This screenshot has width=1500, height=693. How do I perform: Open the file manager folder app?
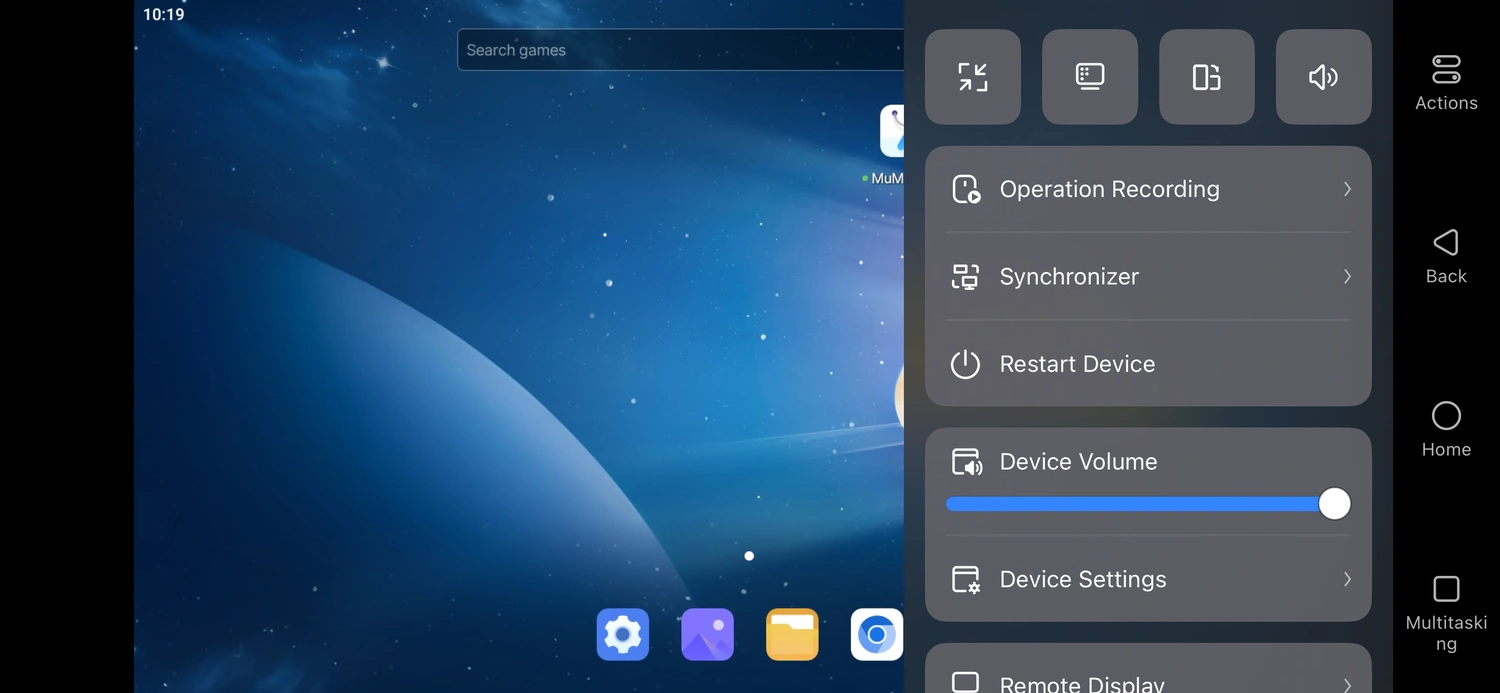click(792, 635)
